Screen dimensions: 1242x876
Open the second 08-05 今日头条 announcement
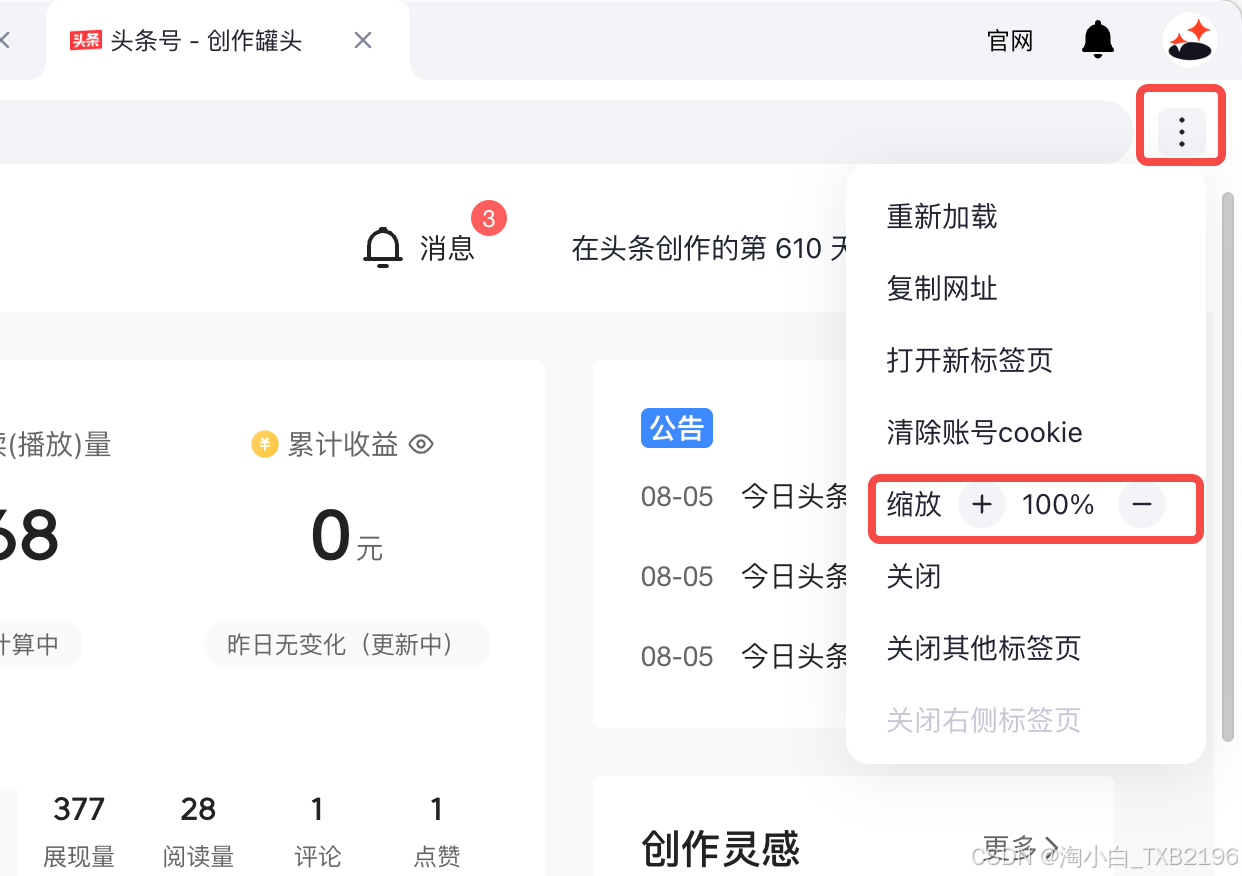[744, 576]
